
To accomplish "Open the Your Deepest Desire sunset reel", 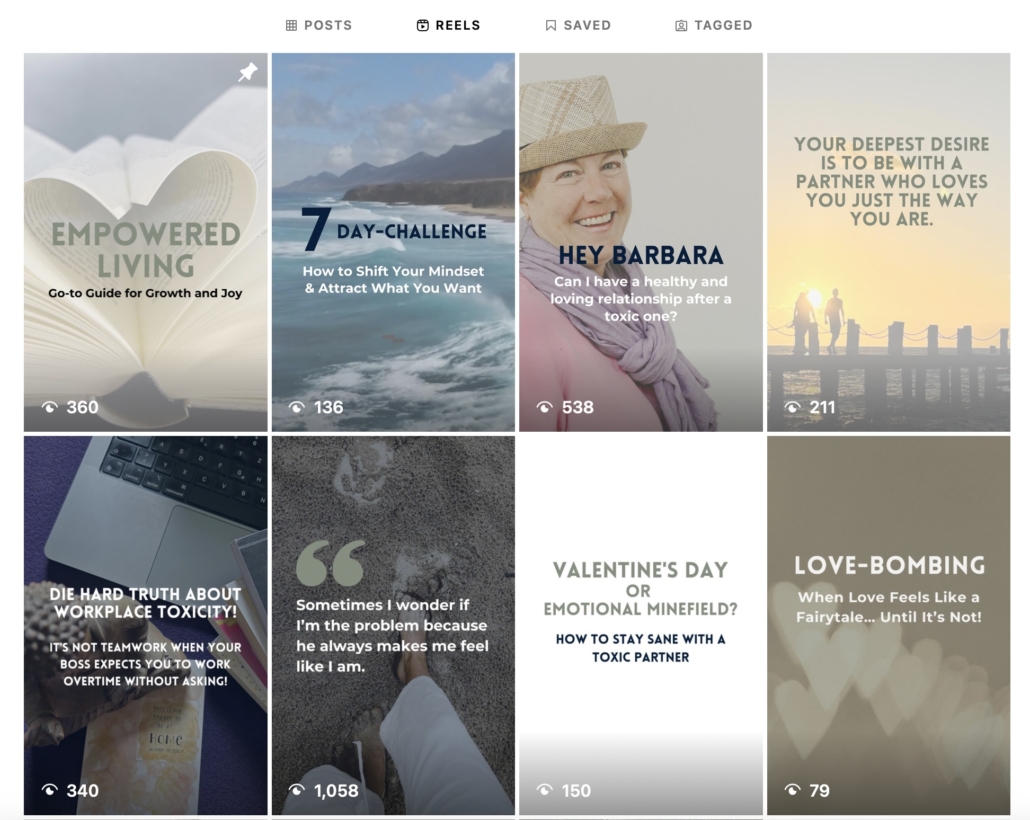I will pos(889,242).
